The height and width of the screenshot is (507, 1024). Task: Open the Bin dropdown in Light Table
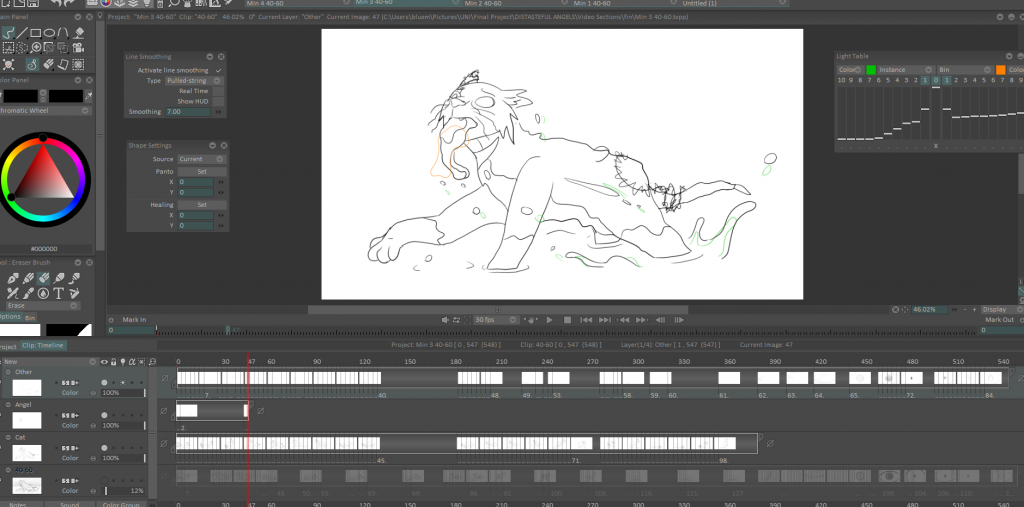[x=965, y=69]
